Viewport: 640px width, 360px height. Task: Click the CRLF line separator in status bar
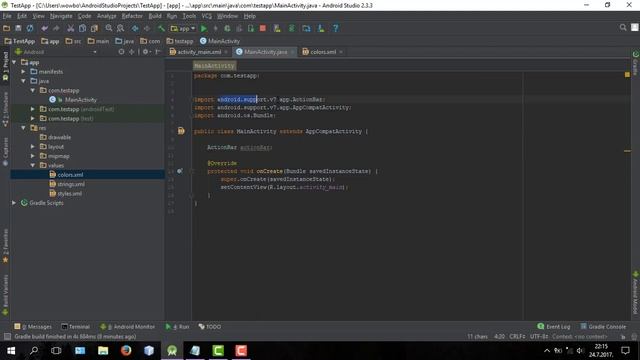click(x=517, y=337)
